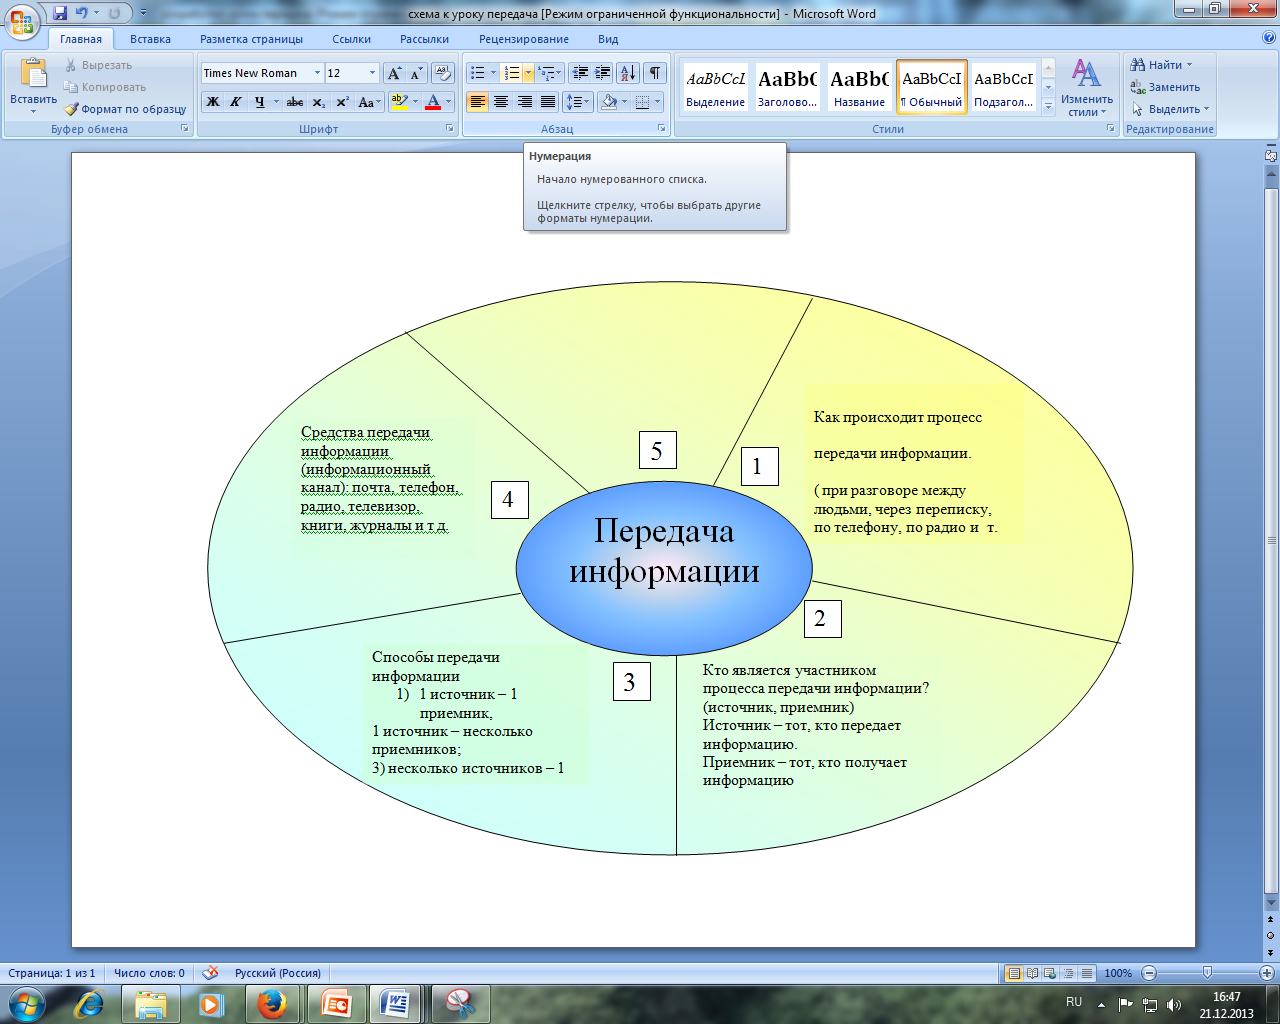Image resolution: width=1280 pixels, height=1024 pixels.
Task: Open the Шрифт (Font) dialog launcher
Action: pyautogui.click(x=449, y=129)
